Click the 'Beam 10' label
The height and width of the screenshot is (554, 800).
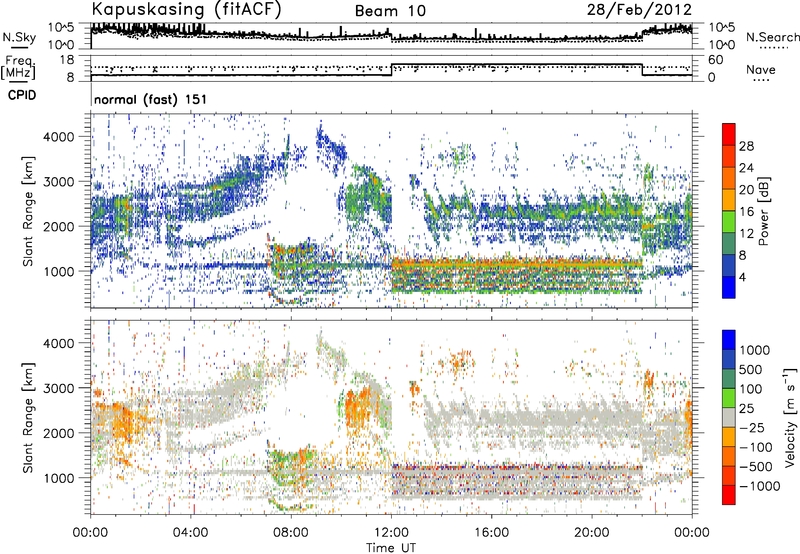pyautogui.click(x=390, y=11)
